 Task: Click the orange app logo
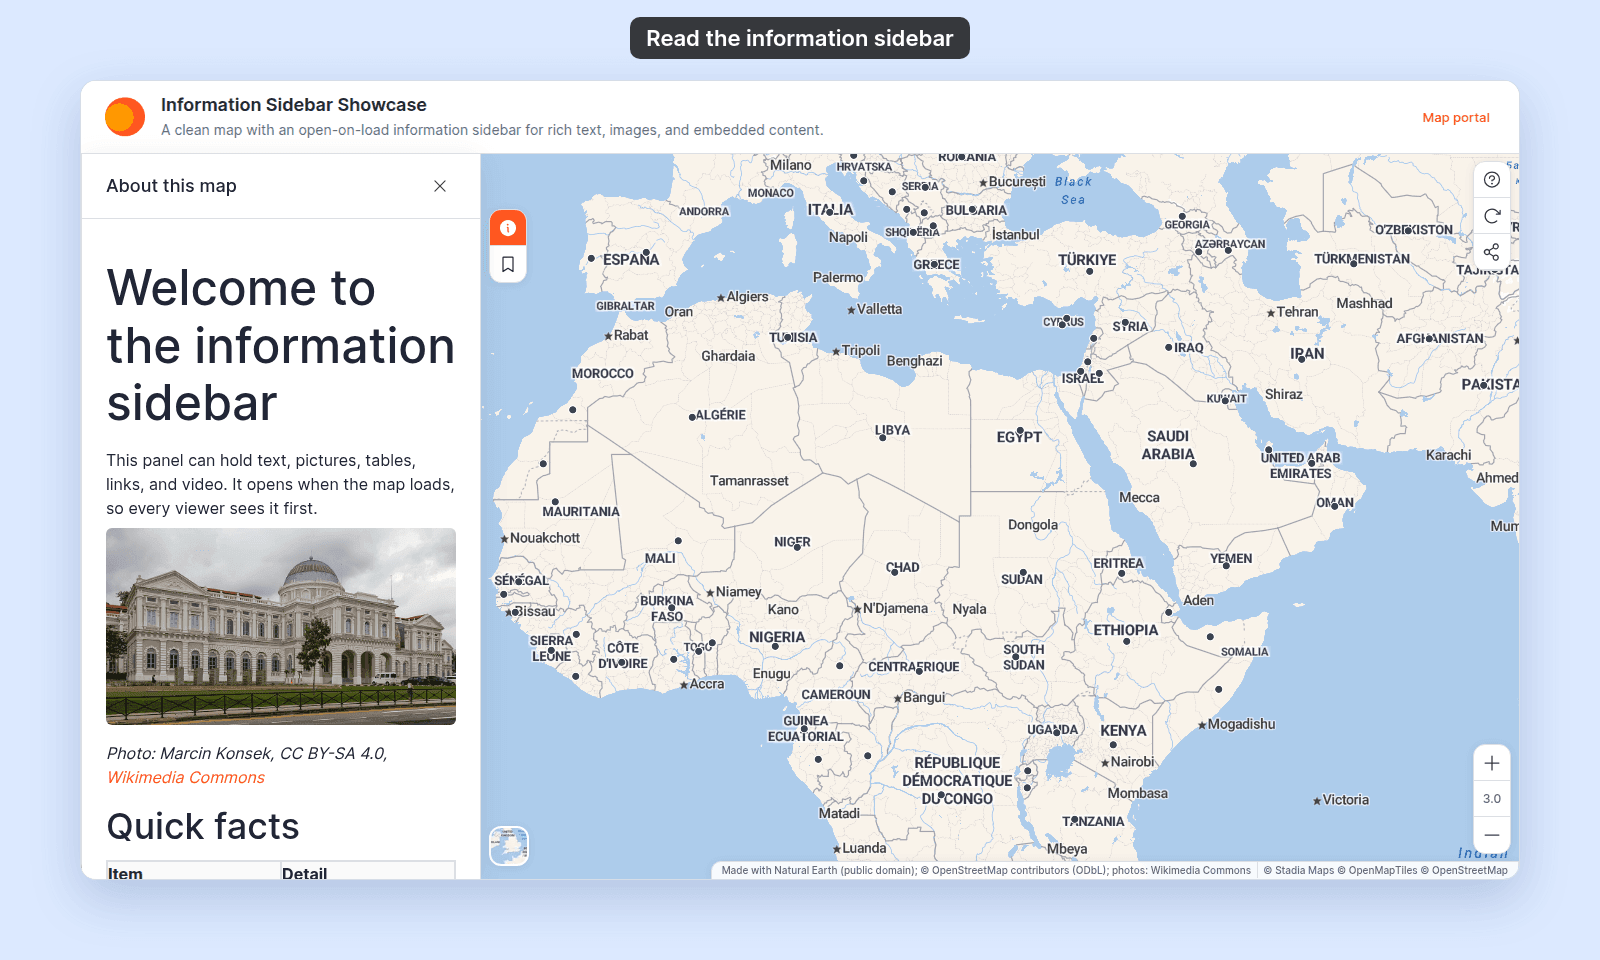pos(125,117)
